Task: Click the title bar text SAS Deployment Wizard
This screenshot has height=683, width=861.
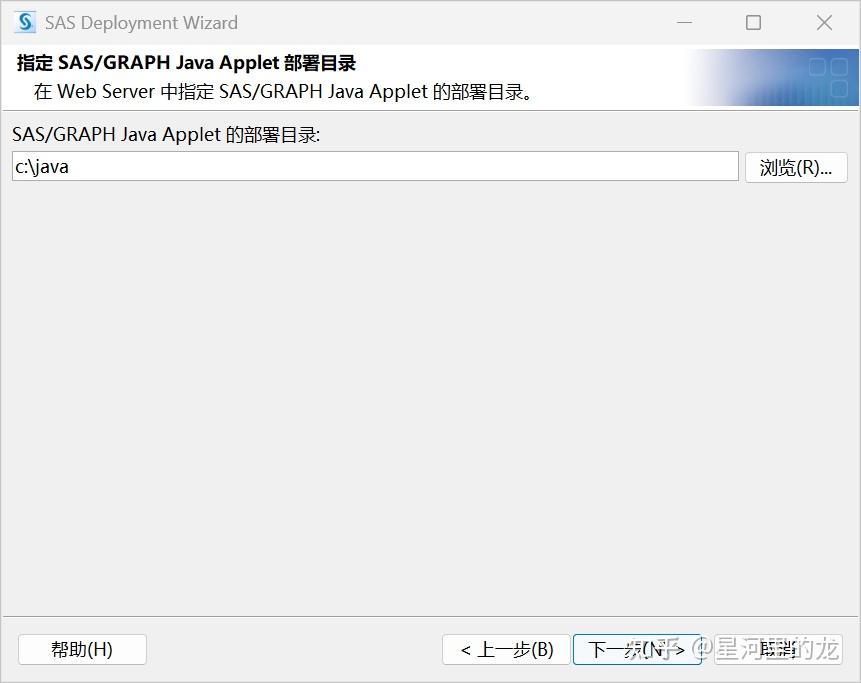Action: (140, 22)
